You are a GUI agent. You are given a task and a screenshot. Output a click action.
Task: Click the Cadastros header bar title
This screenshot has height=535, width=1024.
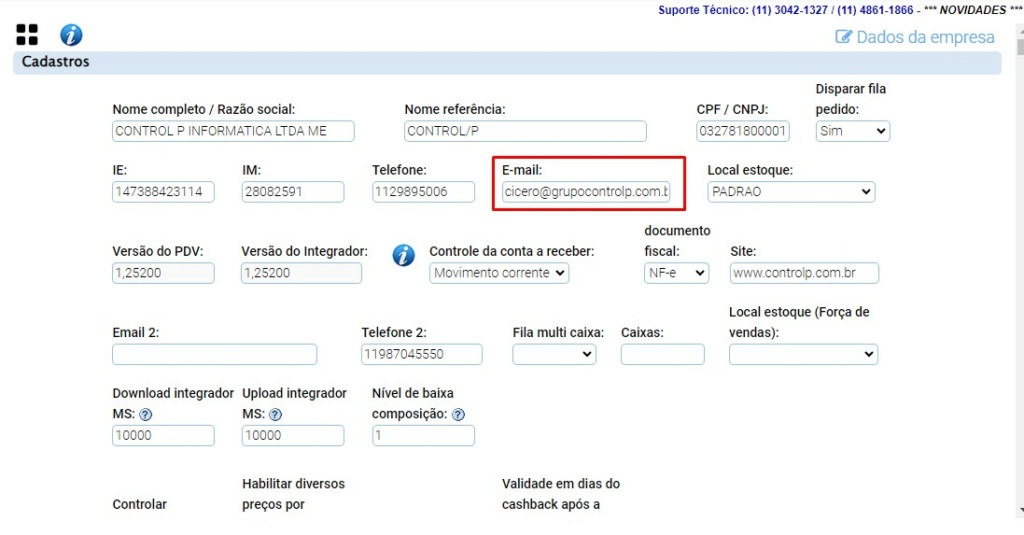[x=56, y=61]
